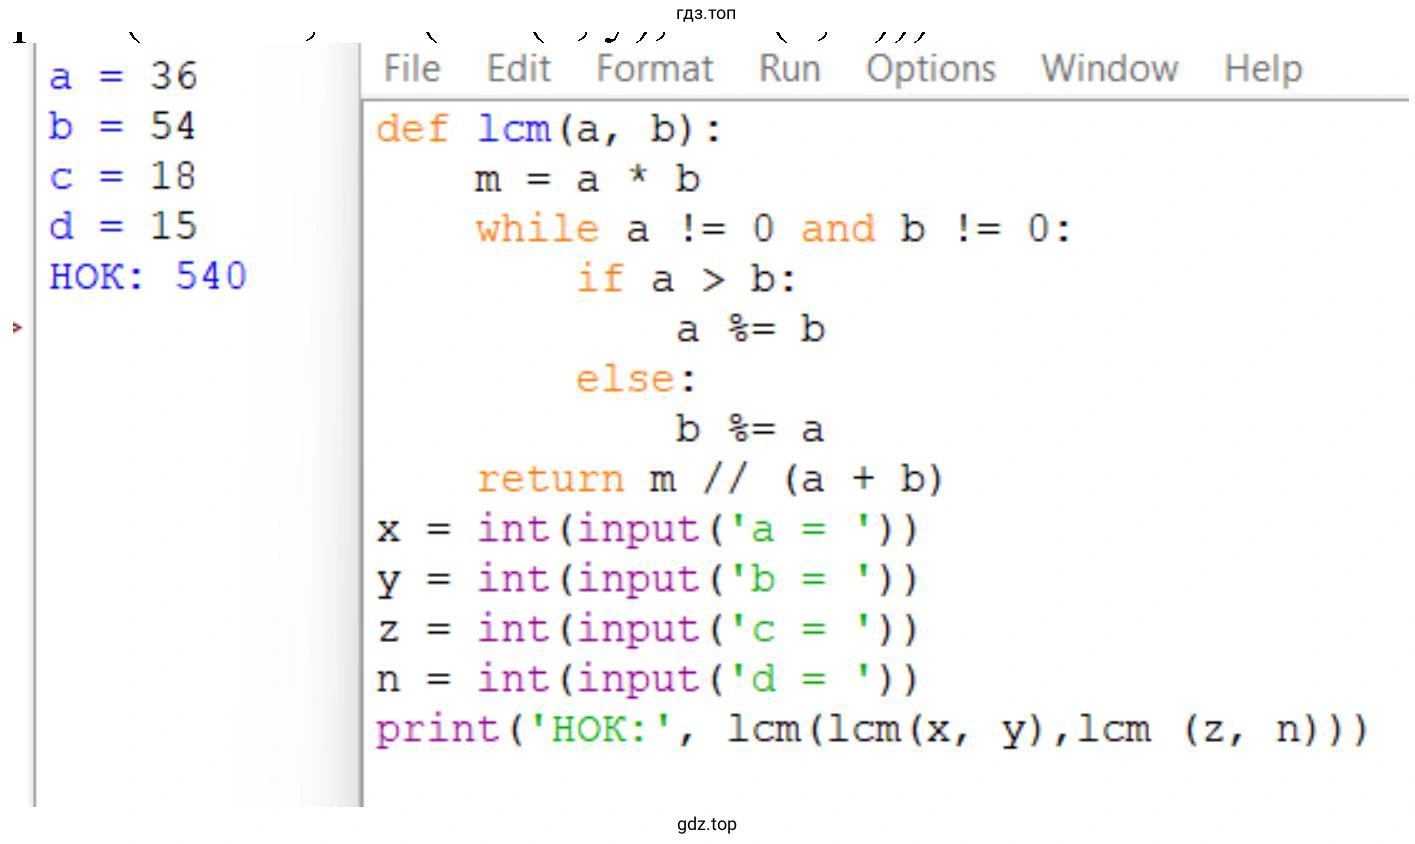Open the Format menu
Image resolution: width=1415 pixels, height=844 pixels.
[x=654, y=69]
